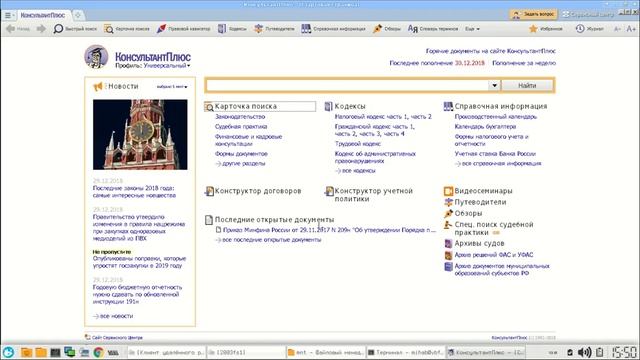Open Путеводители in the toolbar

(x=274, y=29)
